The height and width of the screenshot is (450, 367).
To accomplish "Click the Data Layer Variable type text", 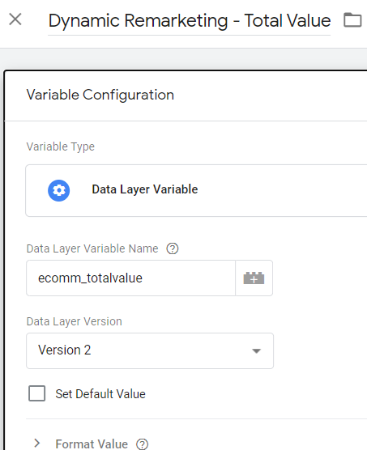I will point(145,189).
